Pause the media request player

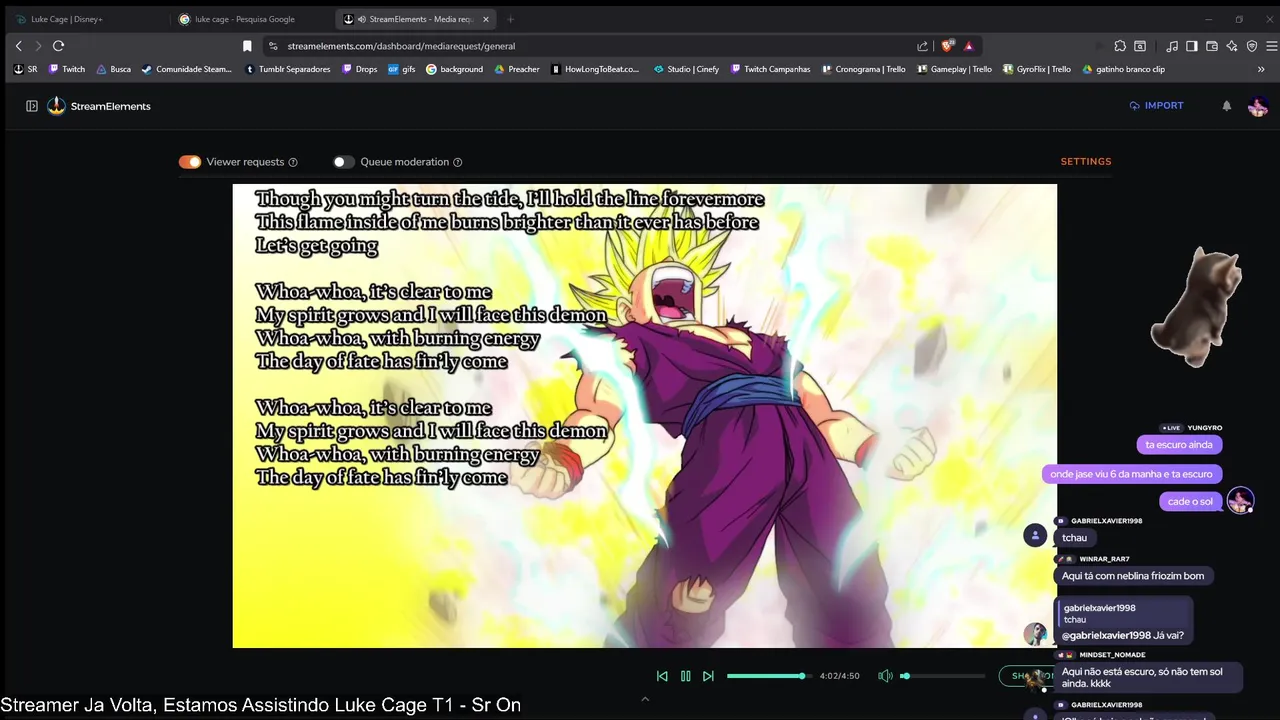pyautogui.click(x=685, y=676)
